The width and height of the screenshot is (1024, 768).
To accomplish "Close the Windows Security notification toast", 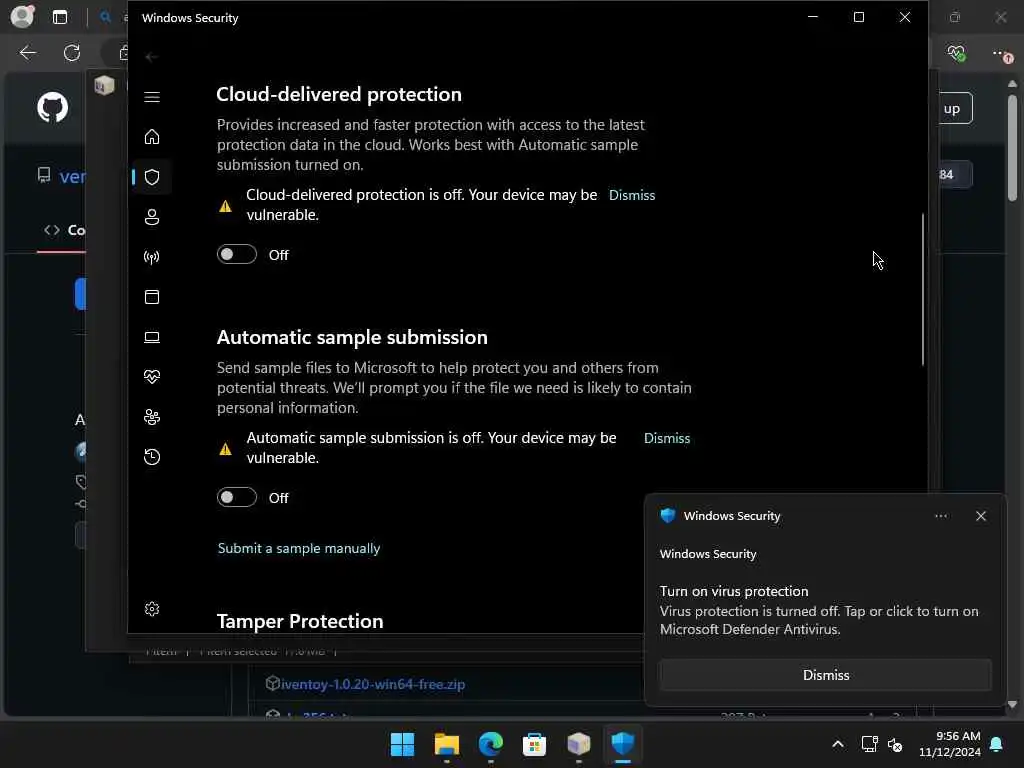I will [980, 516].
